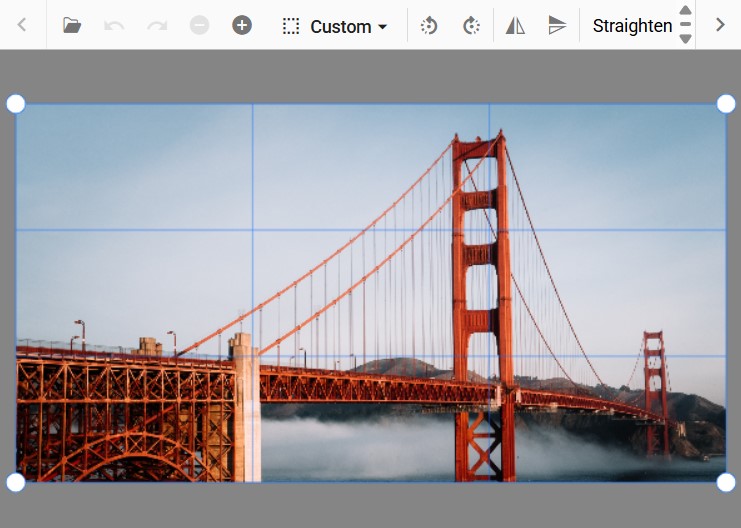Zoom out with the minus icon
Image resolution: width=741 pixels, height=528 pixels.
[x=199, y=25]
